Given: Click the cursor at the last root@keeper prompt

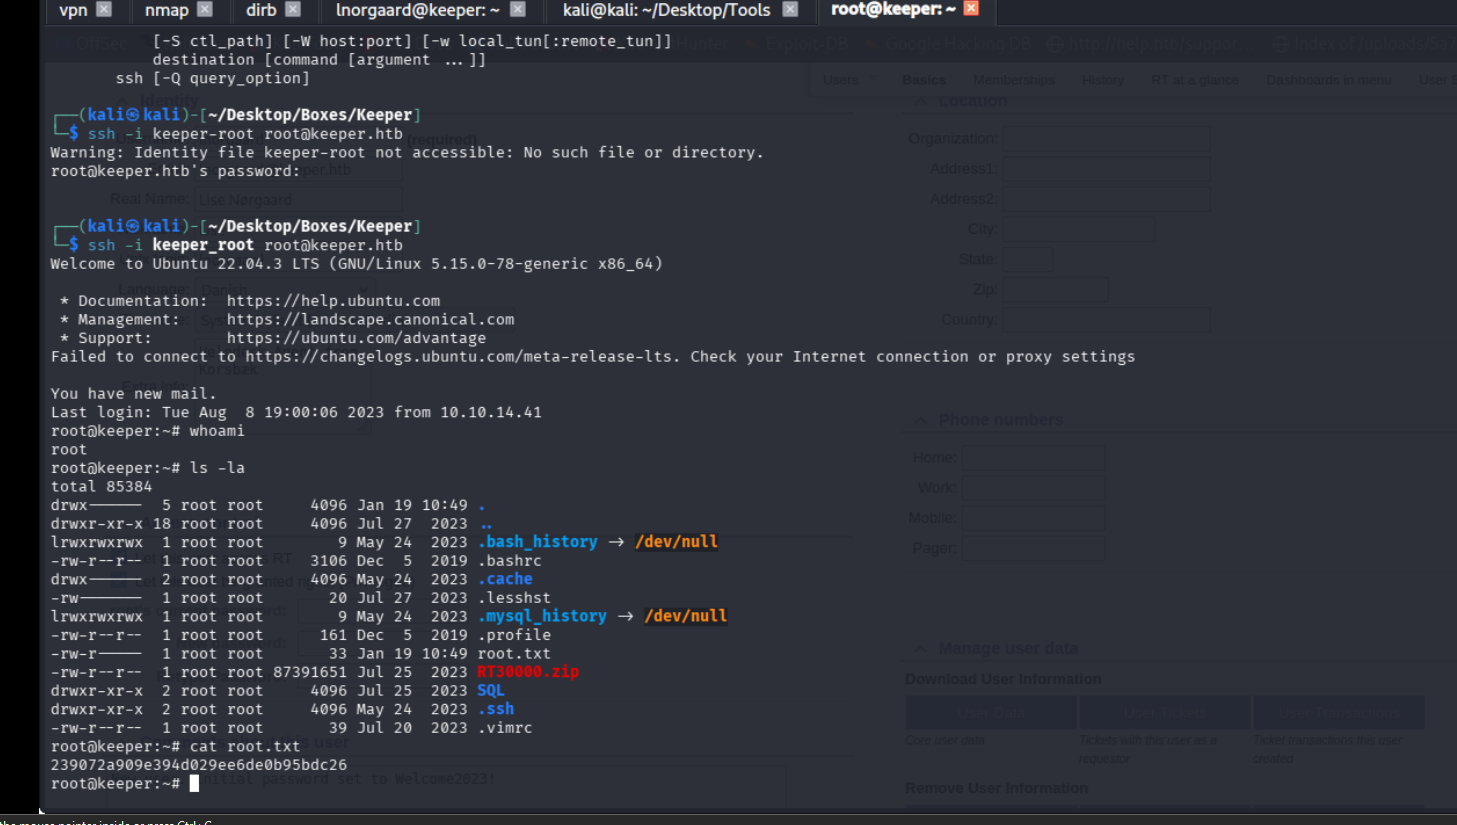Looking at the screenshot, I should point(194,784).
